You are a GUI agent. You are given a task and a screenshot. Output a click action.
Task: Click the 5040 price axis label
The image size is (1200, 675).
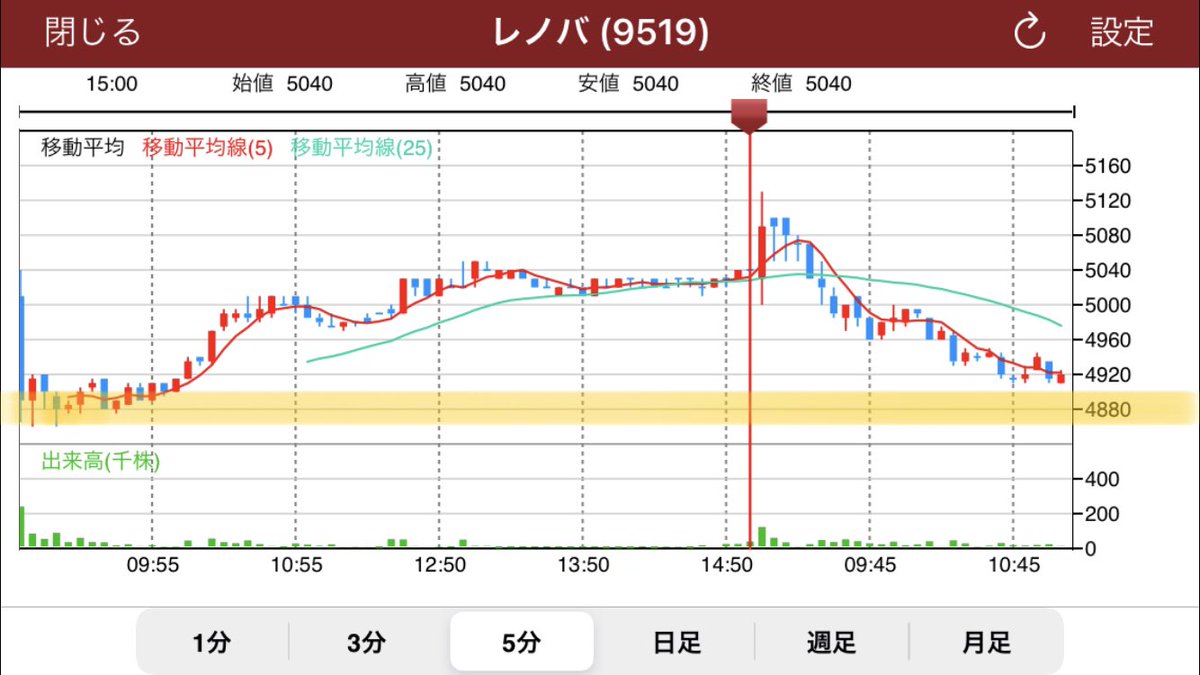point(1107,270)
